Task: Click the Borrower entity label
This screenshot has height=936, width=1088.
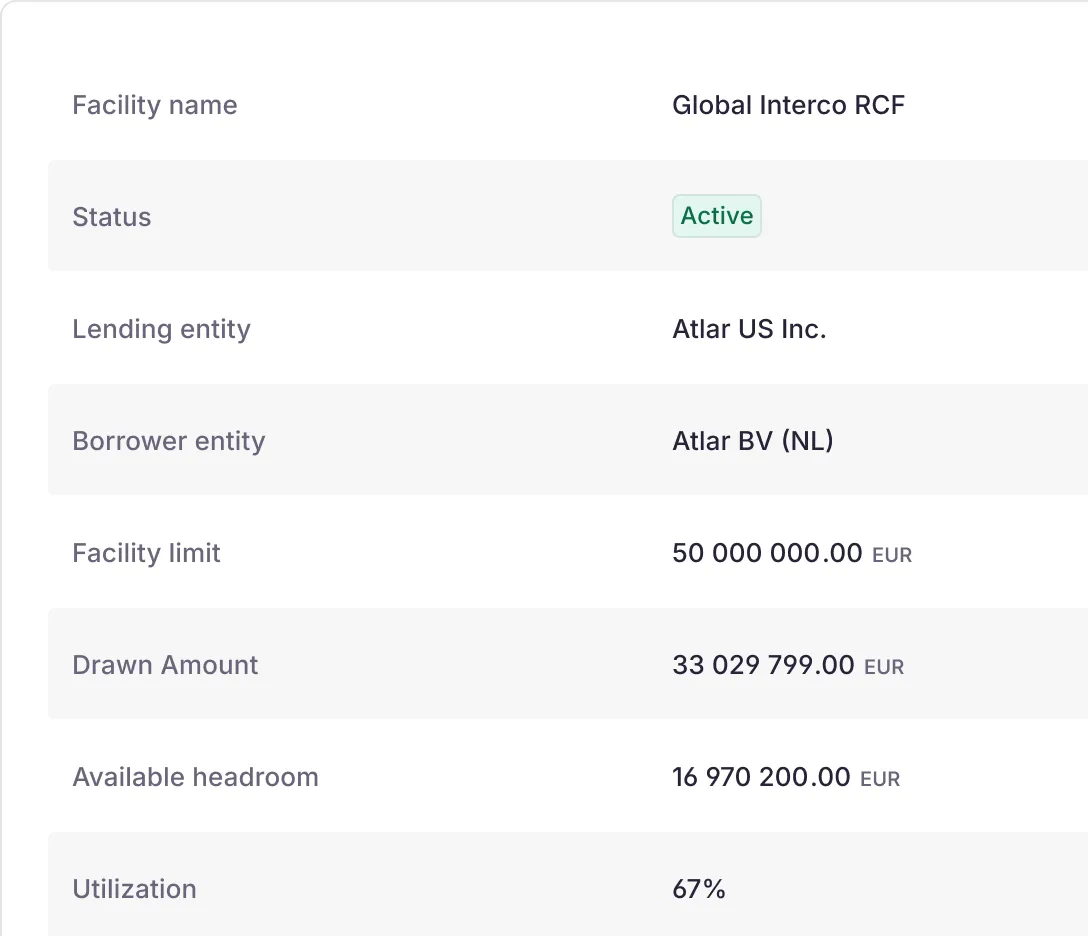Action: pyautogui.click(x=169, y=441)
